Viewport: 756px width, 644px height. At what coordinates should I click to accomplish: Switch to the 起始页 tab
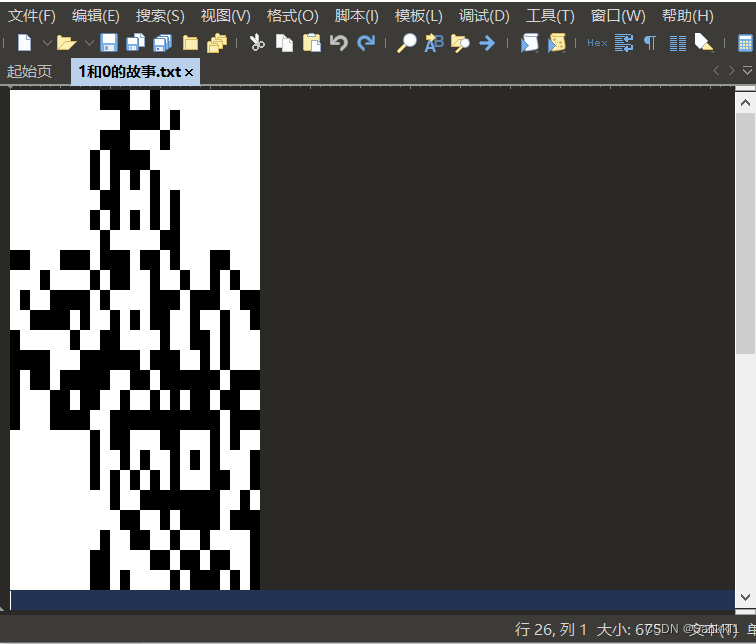29,72
